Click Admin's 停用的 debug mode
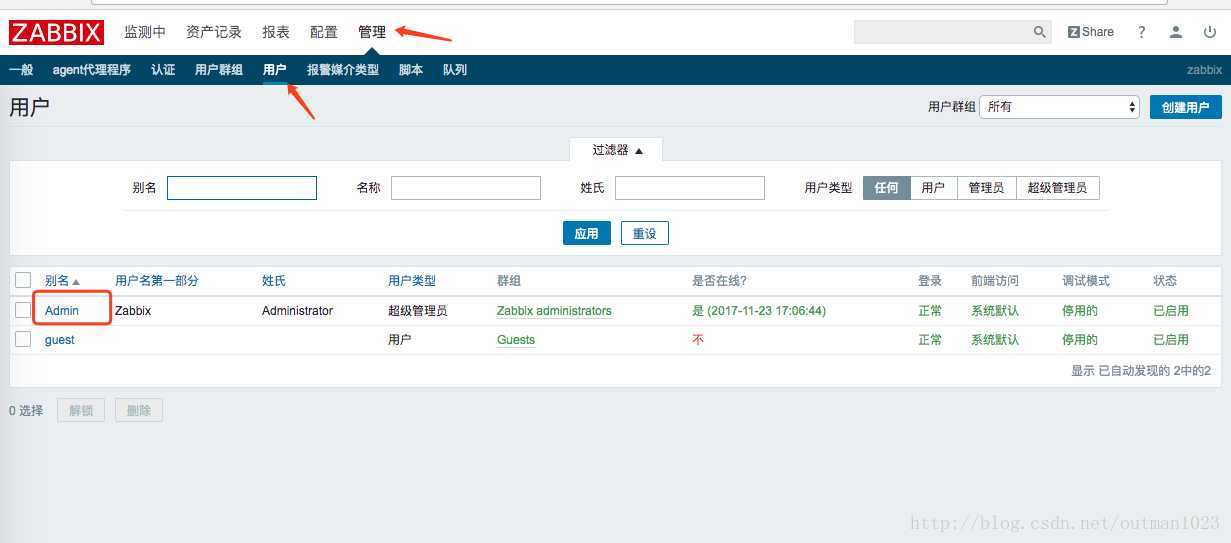Viewport: 1231px width, 543px height. 1080,311
